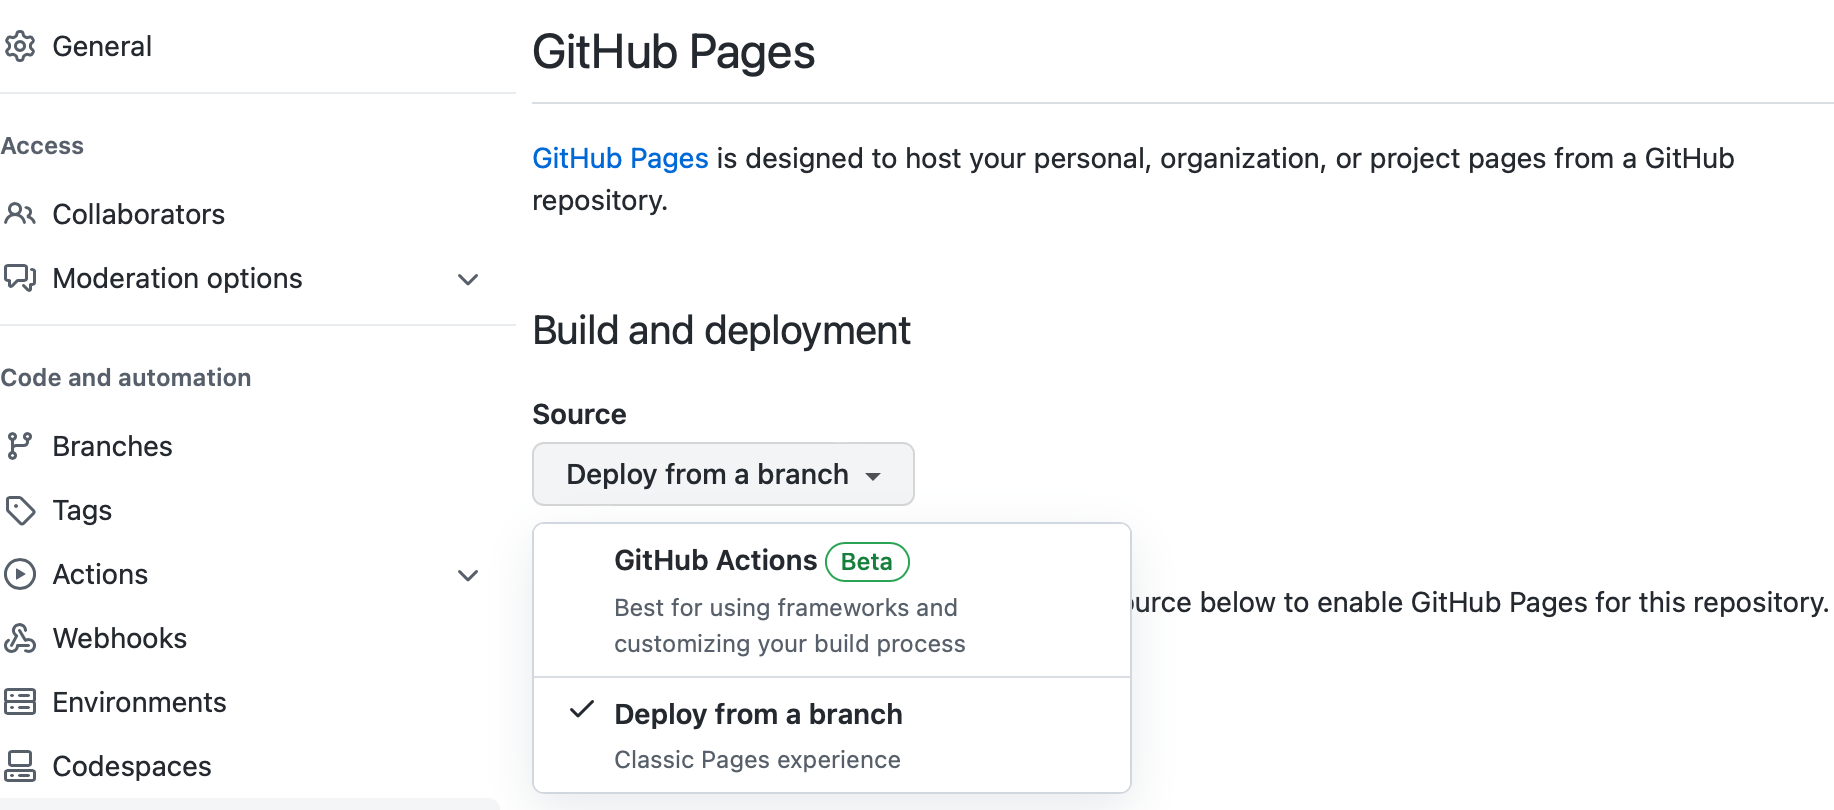This screenshot has width=1834, height=810.
Task: Click the Environments server icon
Action: (20, 702)
